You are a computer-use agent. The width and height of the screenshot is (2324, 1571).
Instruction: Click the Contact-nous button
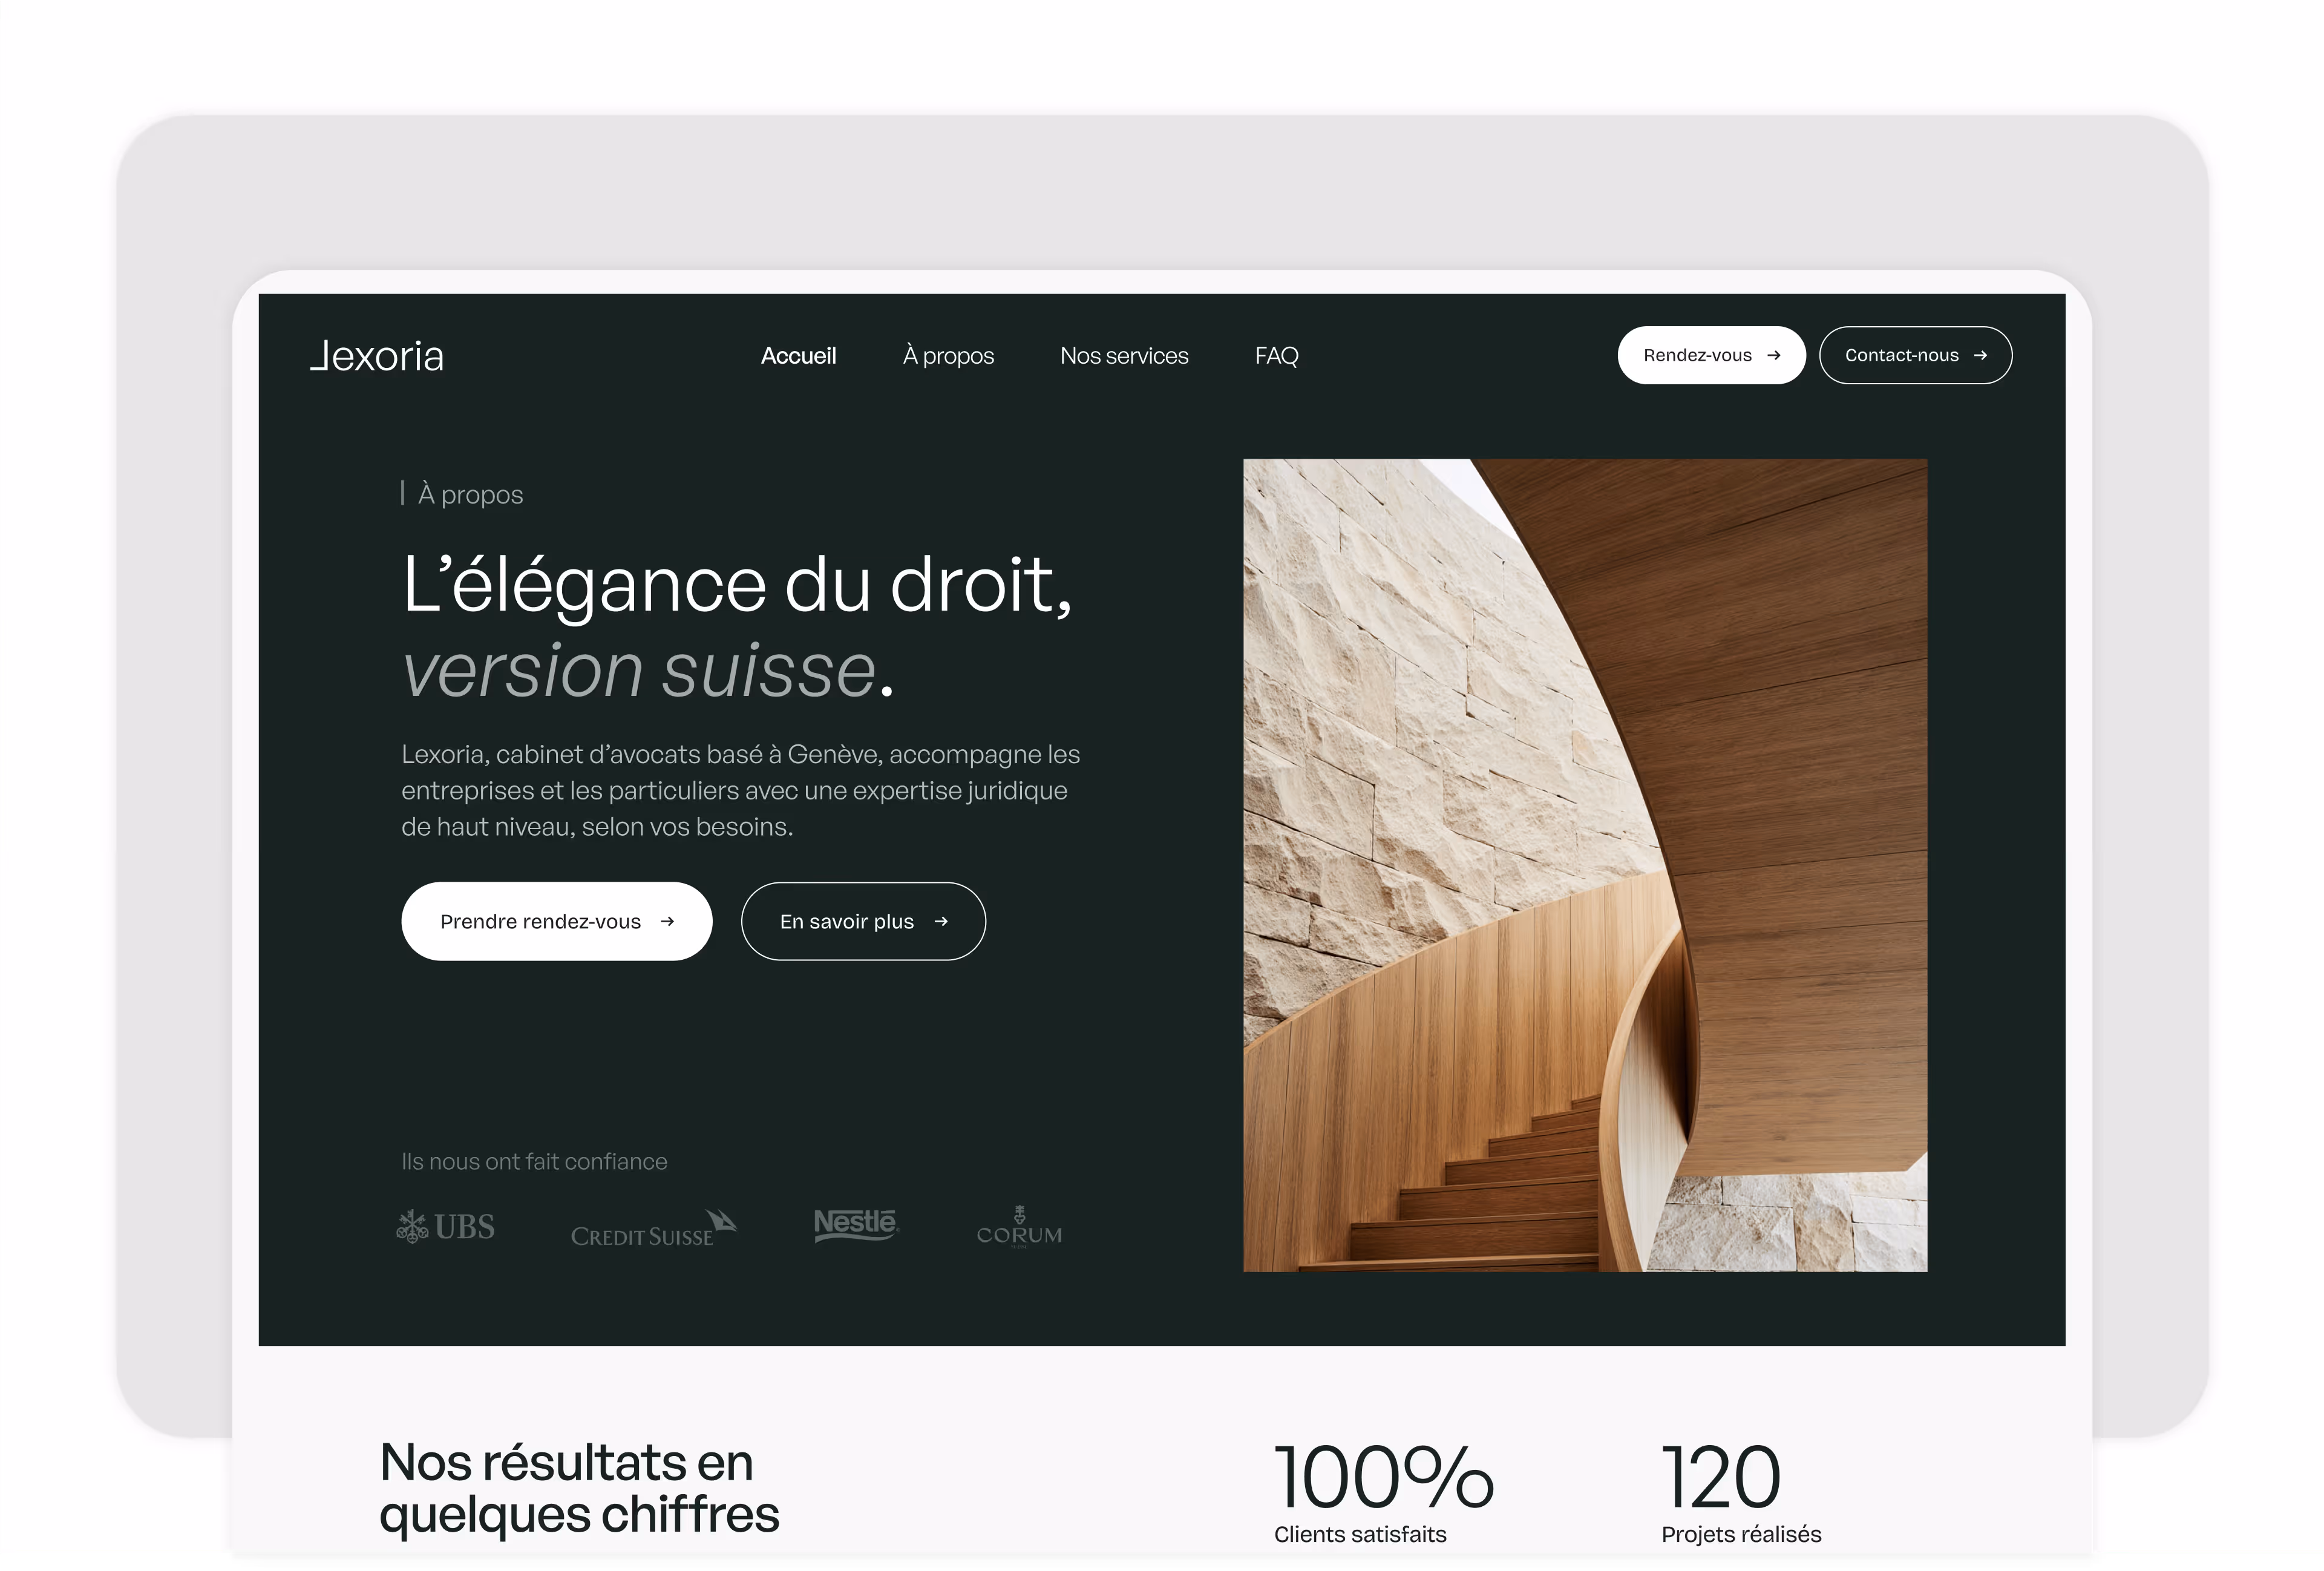pyautogui.click(x=1916, y=355)
